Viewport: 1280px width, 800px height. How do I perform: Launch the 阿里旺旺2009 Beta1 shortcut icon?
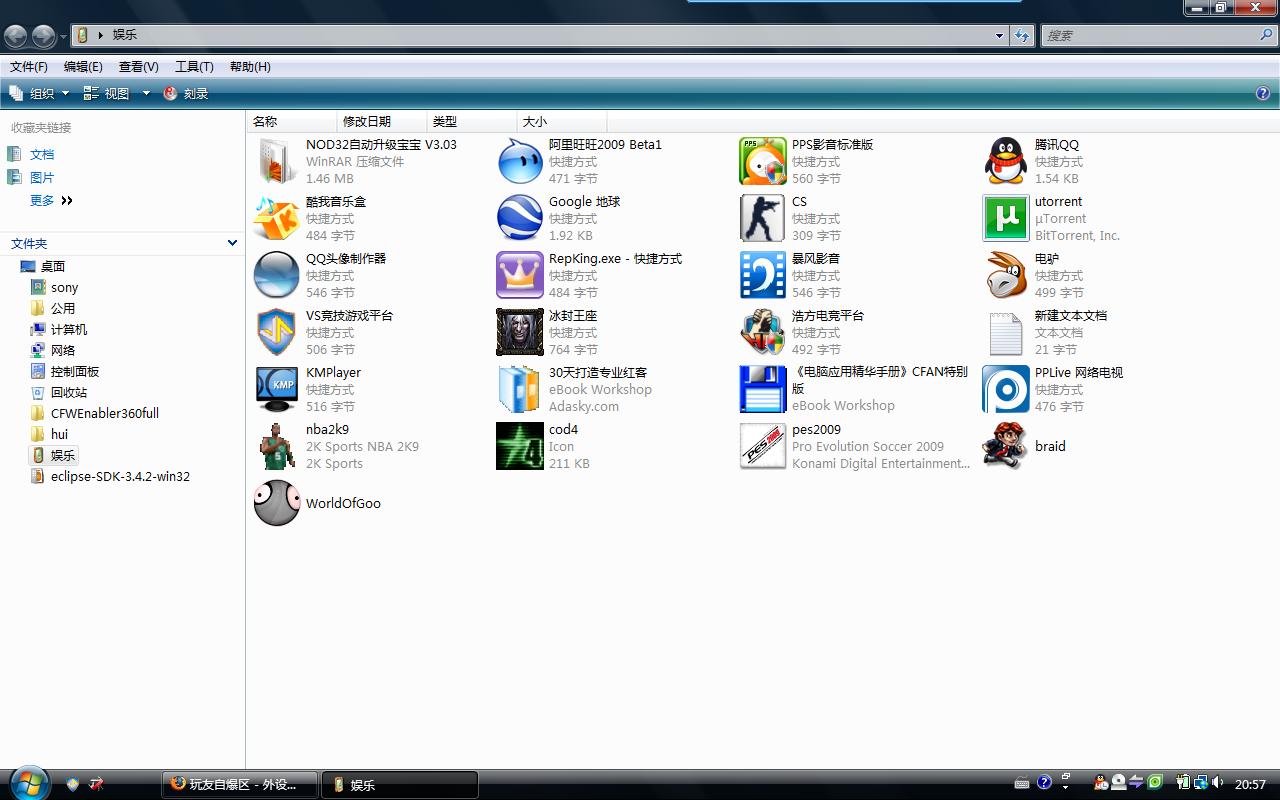[520, 161]
